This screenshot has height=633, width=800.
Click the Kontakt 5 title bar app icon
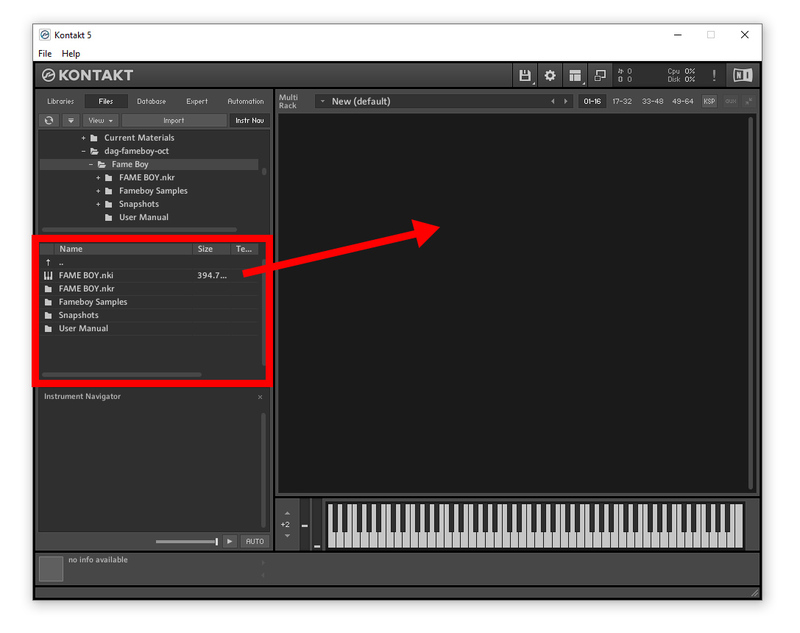point(45,35)
